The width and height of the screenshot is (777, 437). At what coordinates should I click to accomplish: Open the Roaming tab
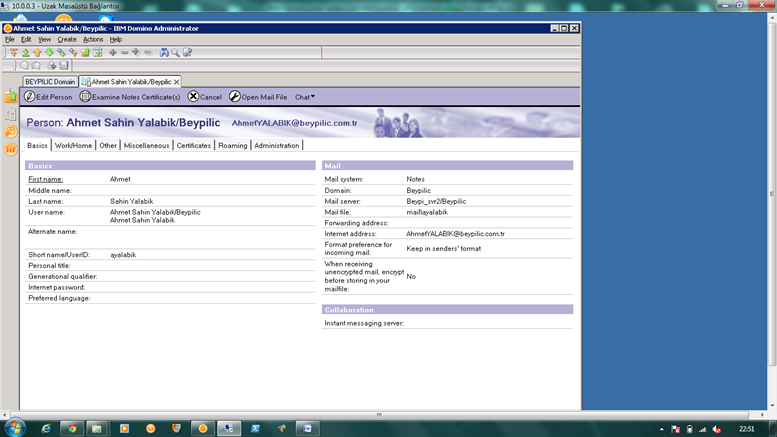coord(232,145)
